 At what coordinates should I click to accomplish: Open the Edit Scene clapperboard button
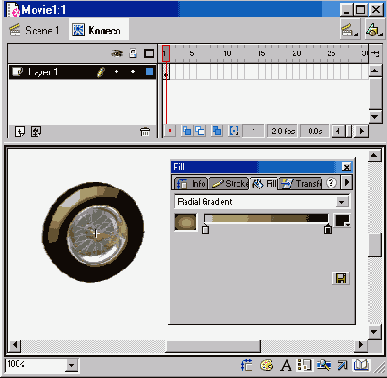pos(349,30)
